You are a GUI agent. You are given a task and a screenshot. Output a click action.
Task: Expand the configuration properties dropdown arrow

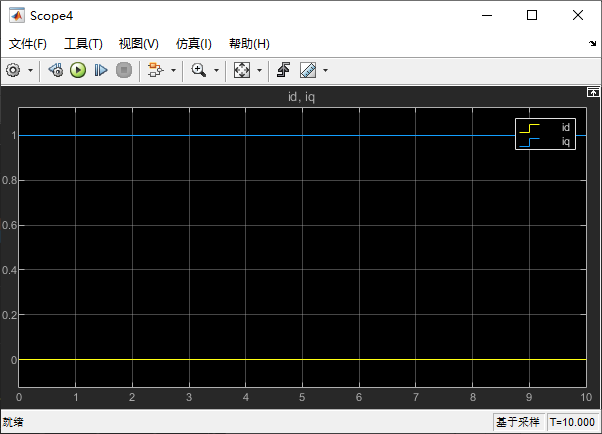(x=30, y=70)
